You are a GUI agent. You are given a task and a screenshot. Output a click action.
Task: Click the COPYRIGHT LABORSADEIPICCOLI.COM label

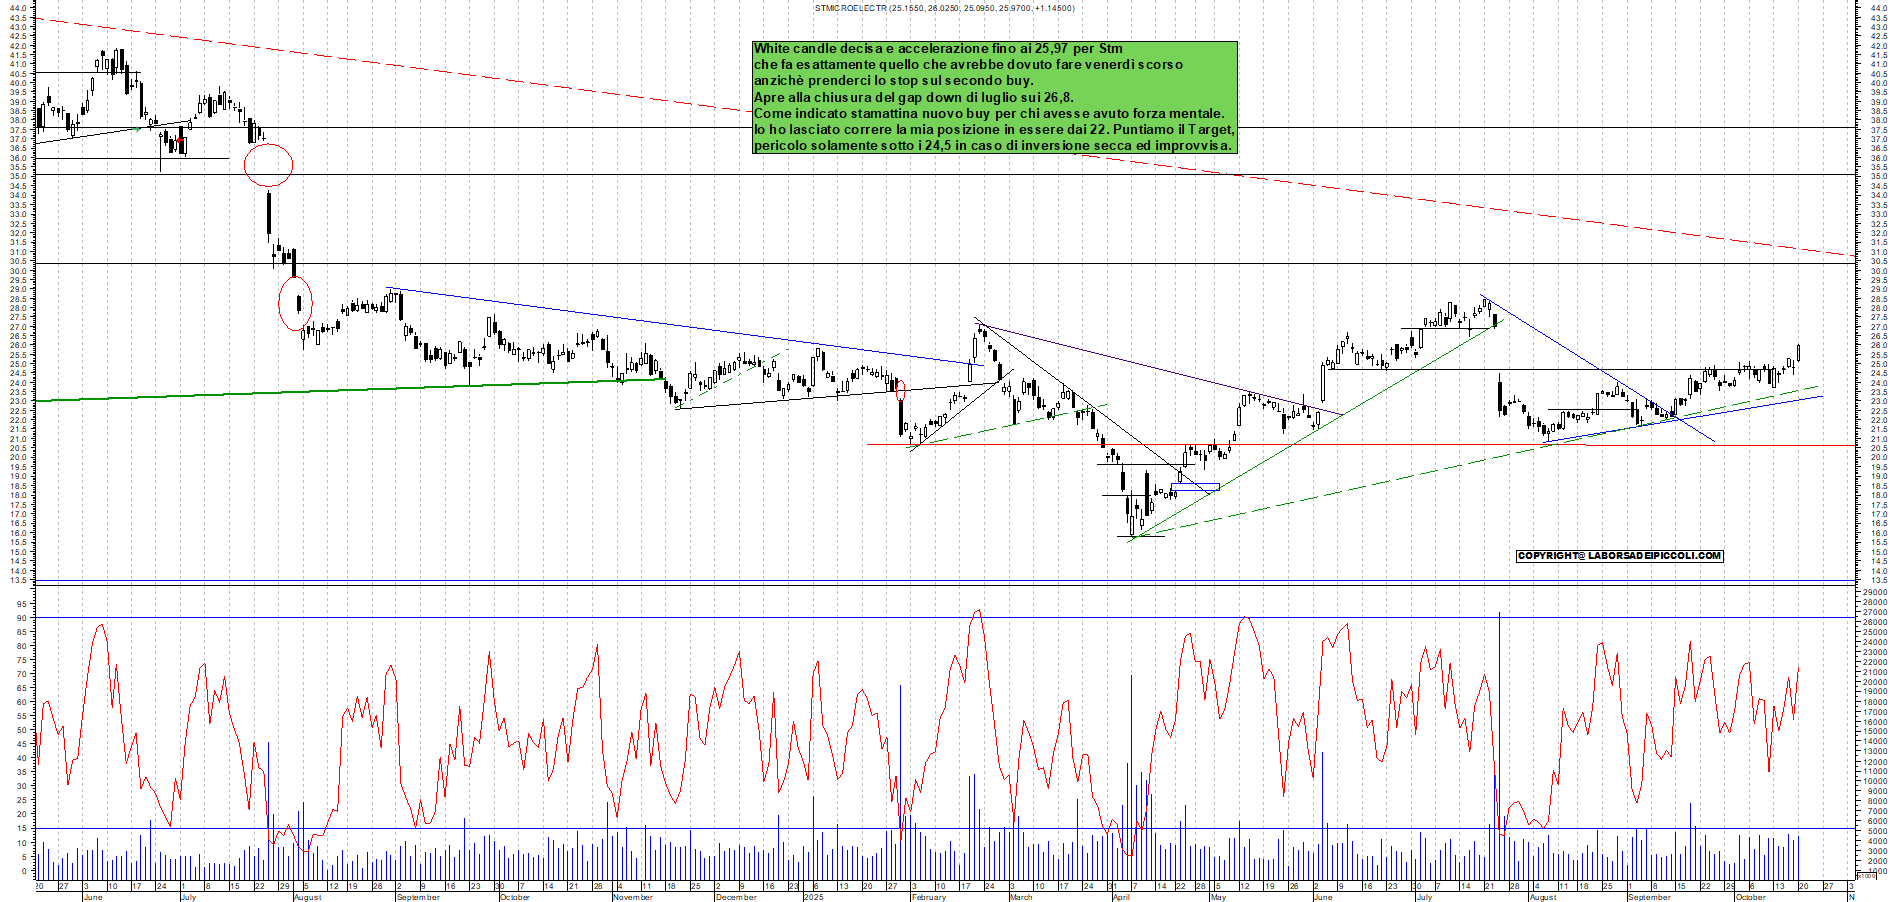point(1619,556)
